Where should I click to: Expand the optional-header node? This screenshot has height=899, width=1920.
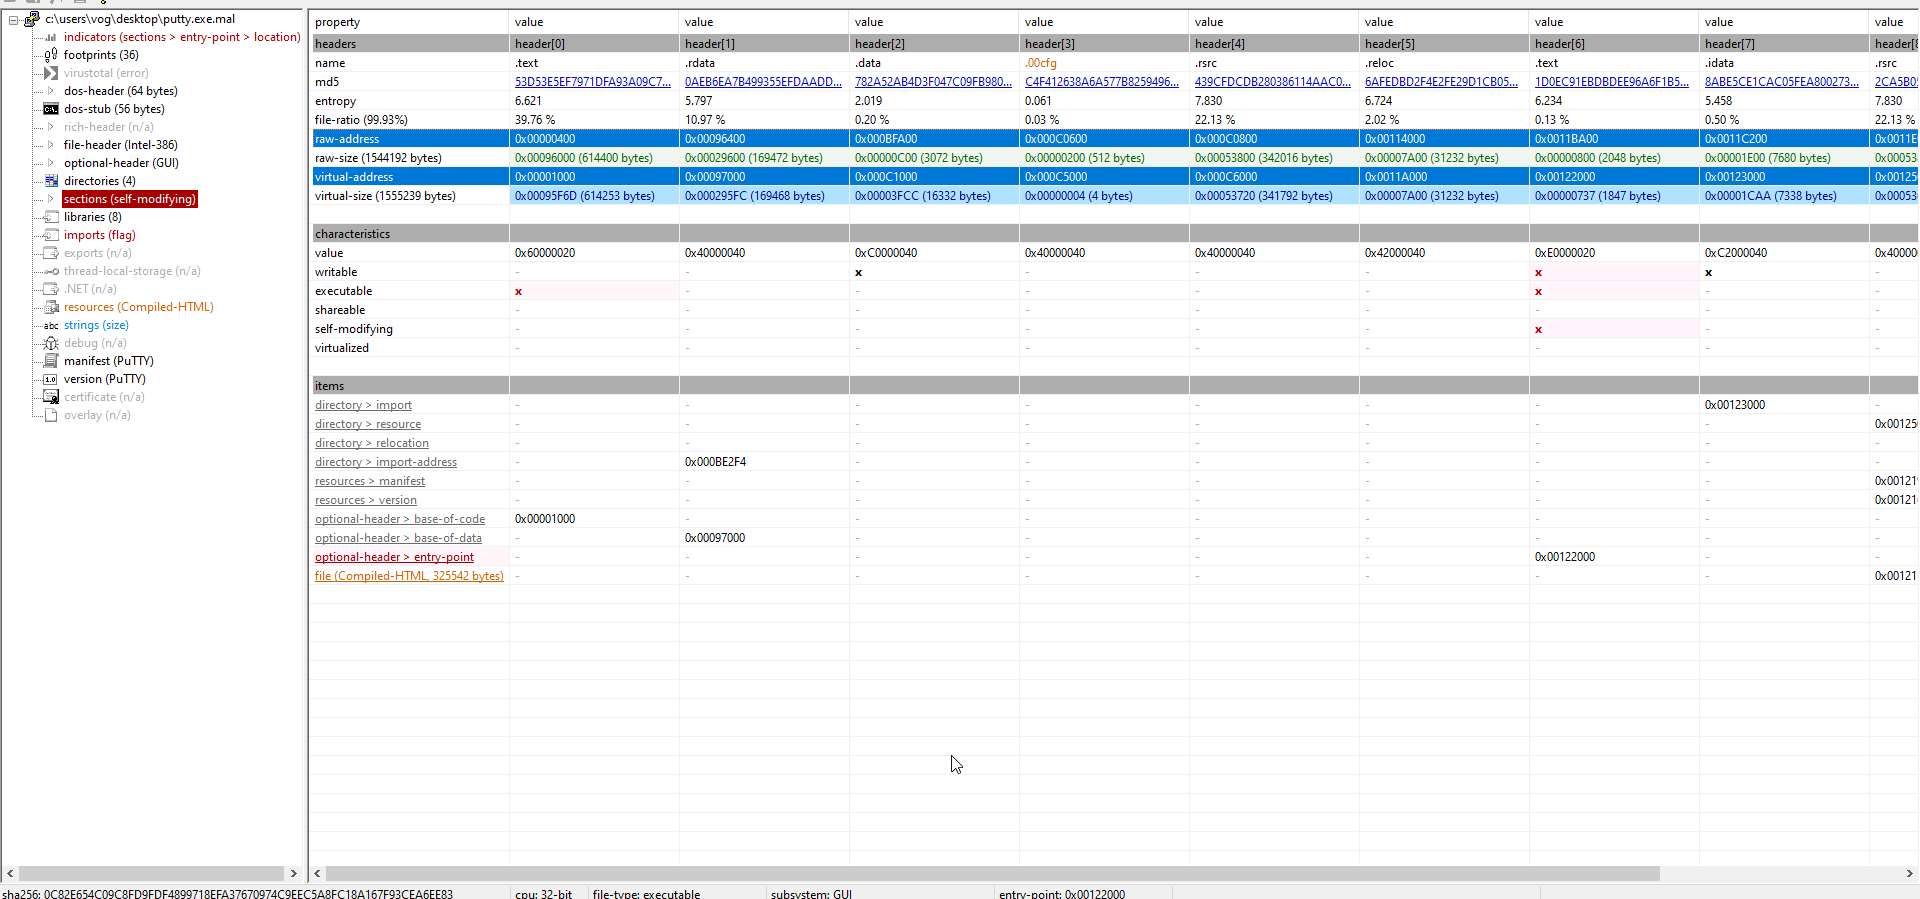click(x=50, y=163)
